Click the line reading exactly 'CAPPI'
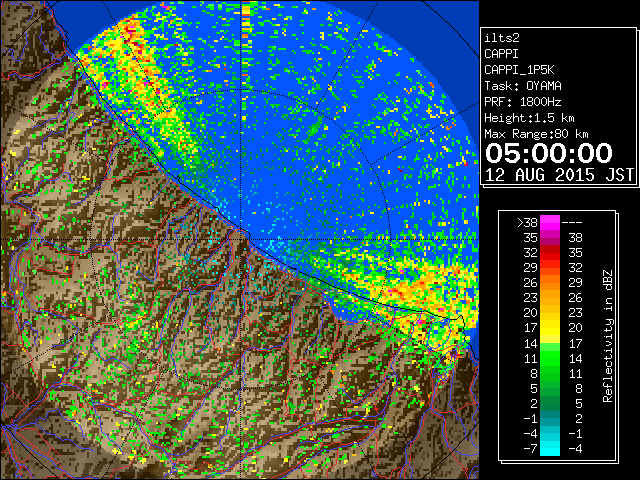640x480 pixels. point(501,54)
